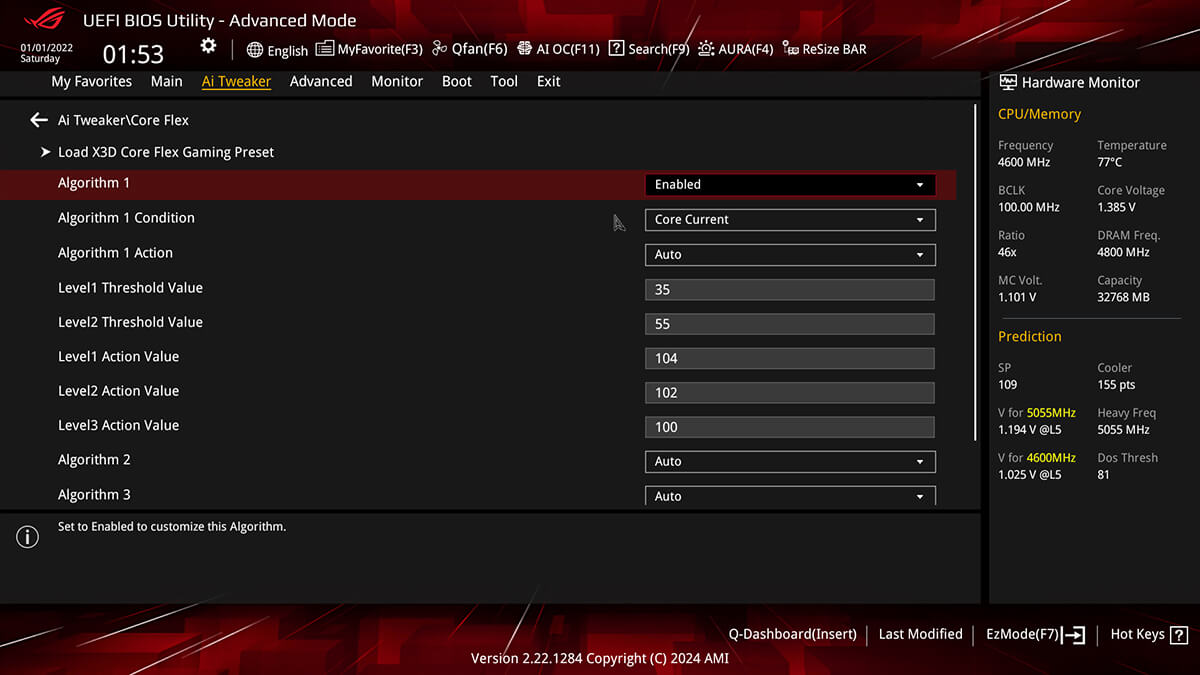This screenshot has height=675, width=1200.
Task: Open the Monitor tab
Action: tap(397, 82)
